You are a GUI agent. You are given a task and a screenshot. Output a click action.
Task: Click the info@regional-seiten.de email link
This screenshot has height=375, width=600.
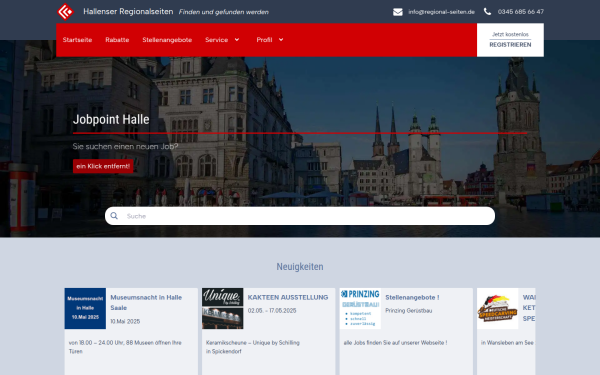pyautogui.click(x=442, y=12)
